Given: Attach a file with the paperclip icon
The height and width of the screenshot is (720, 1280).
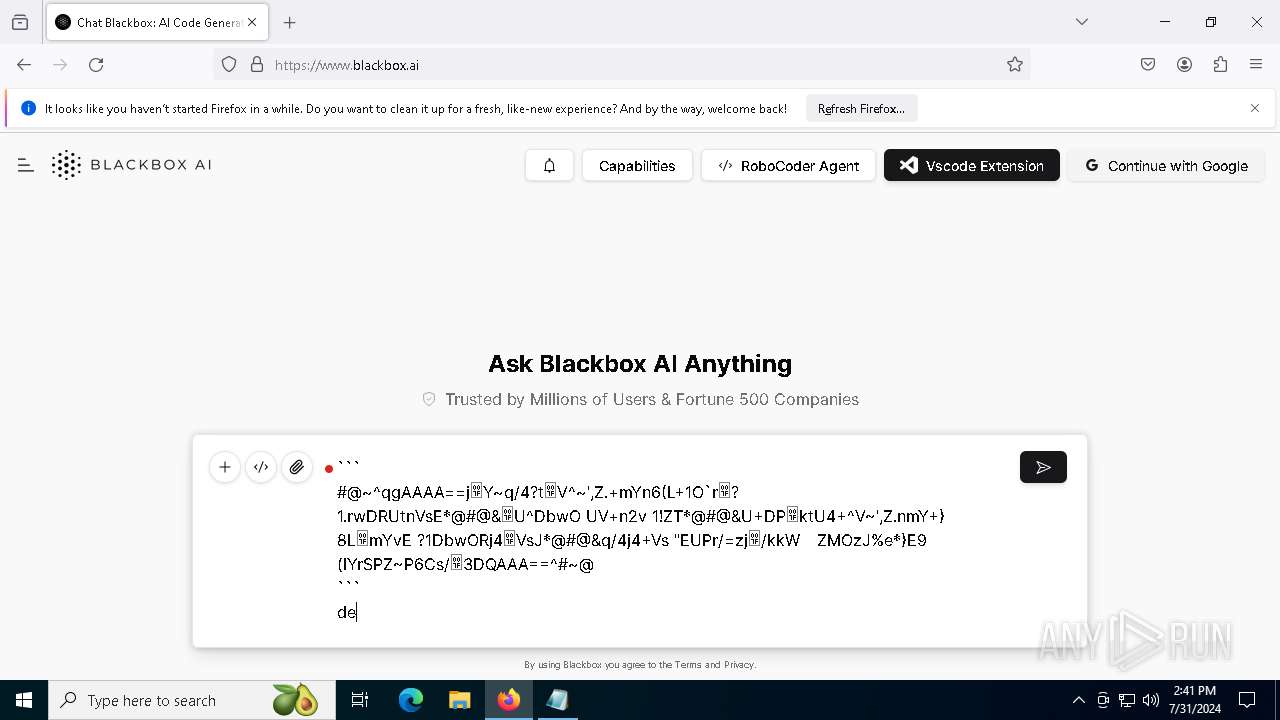Looking at the screenshot, I should 297,467.
